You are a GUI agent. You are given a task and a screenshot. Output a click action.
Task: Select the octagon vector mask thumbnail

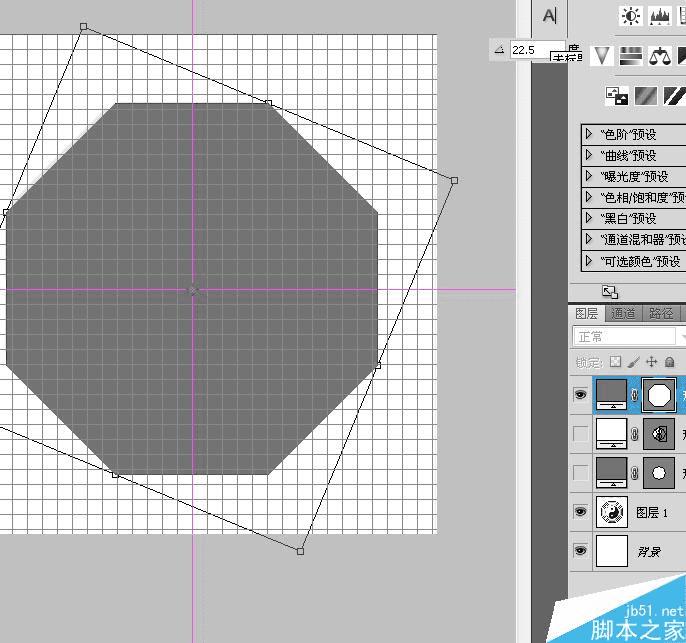click(659, 395)
